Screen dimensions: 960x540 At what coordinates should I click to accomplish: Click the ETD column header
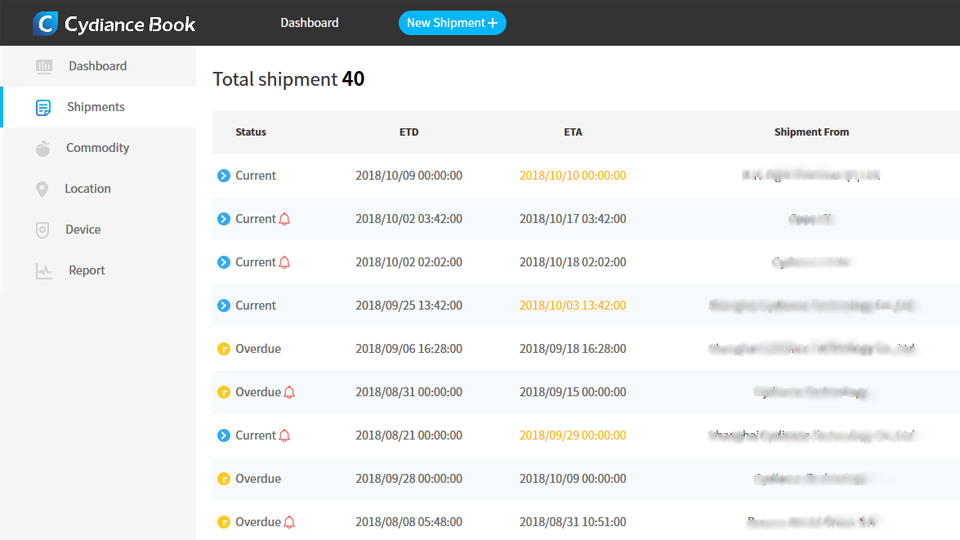[409, 132]
